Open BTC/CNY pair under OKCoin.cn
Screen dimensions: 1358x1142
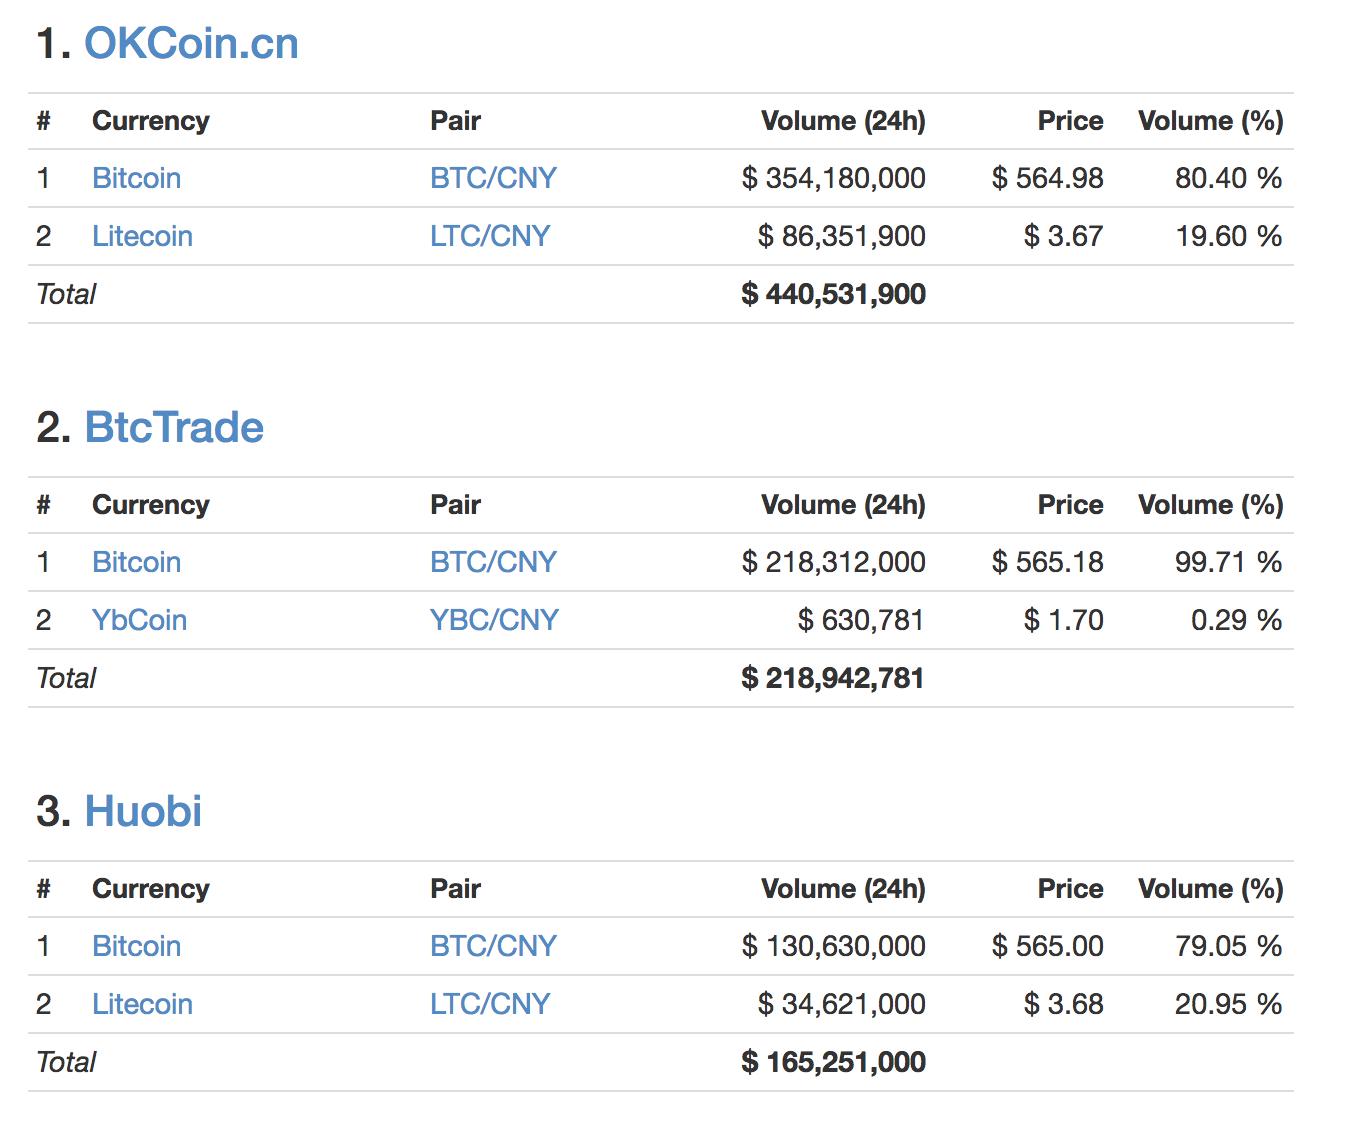coord(493,178)
